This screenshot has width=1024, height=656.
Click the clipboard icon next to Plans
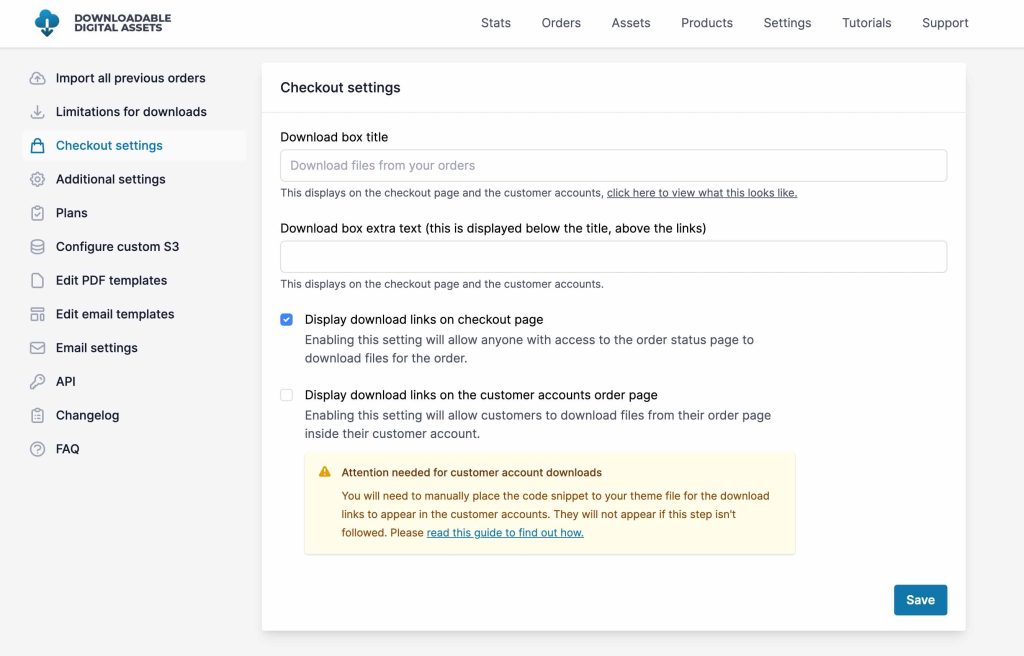(38, 213)
